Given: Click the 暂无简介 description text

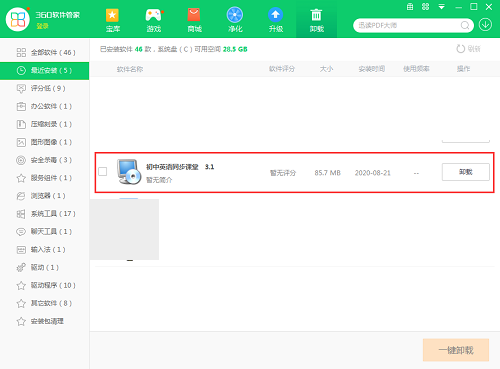Looking at the screenshot, I should click(159, 180).
